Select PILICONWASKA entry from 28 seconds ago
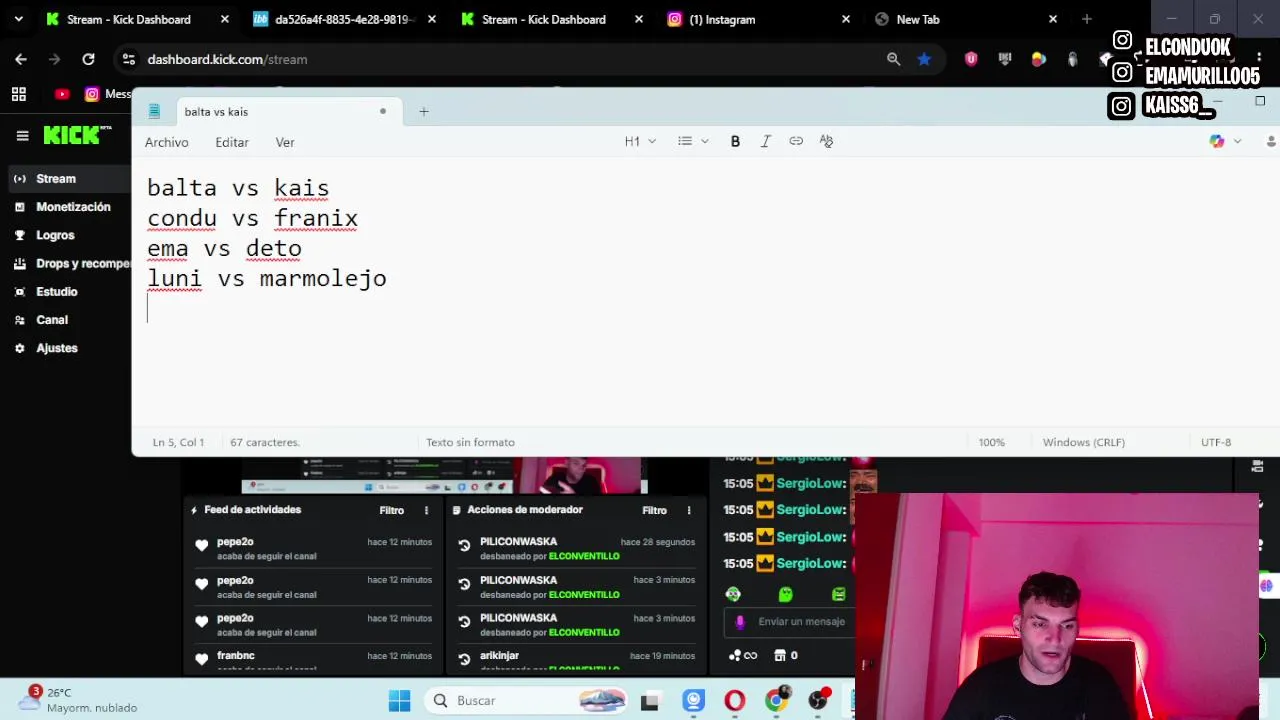 coord(576,548)
